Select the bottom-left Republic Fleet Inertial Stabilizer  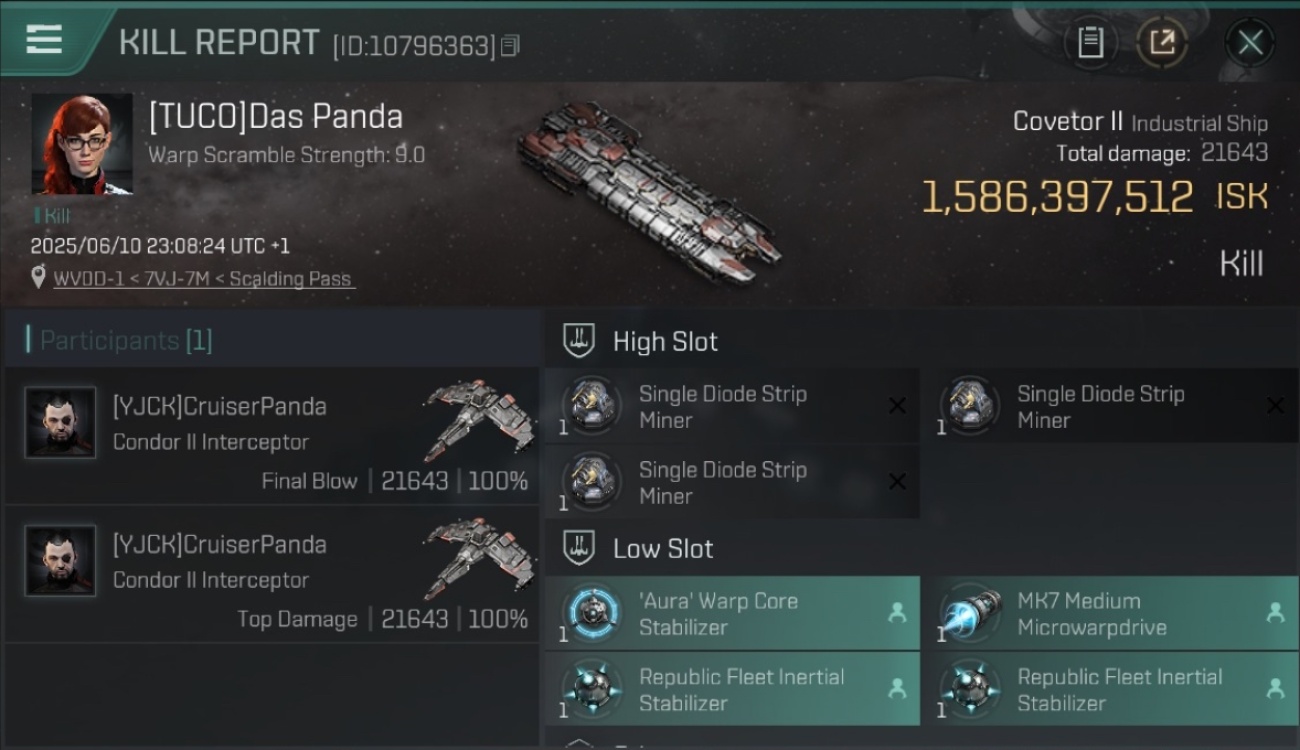732,689
